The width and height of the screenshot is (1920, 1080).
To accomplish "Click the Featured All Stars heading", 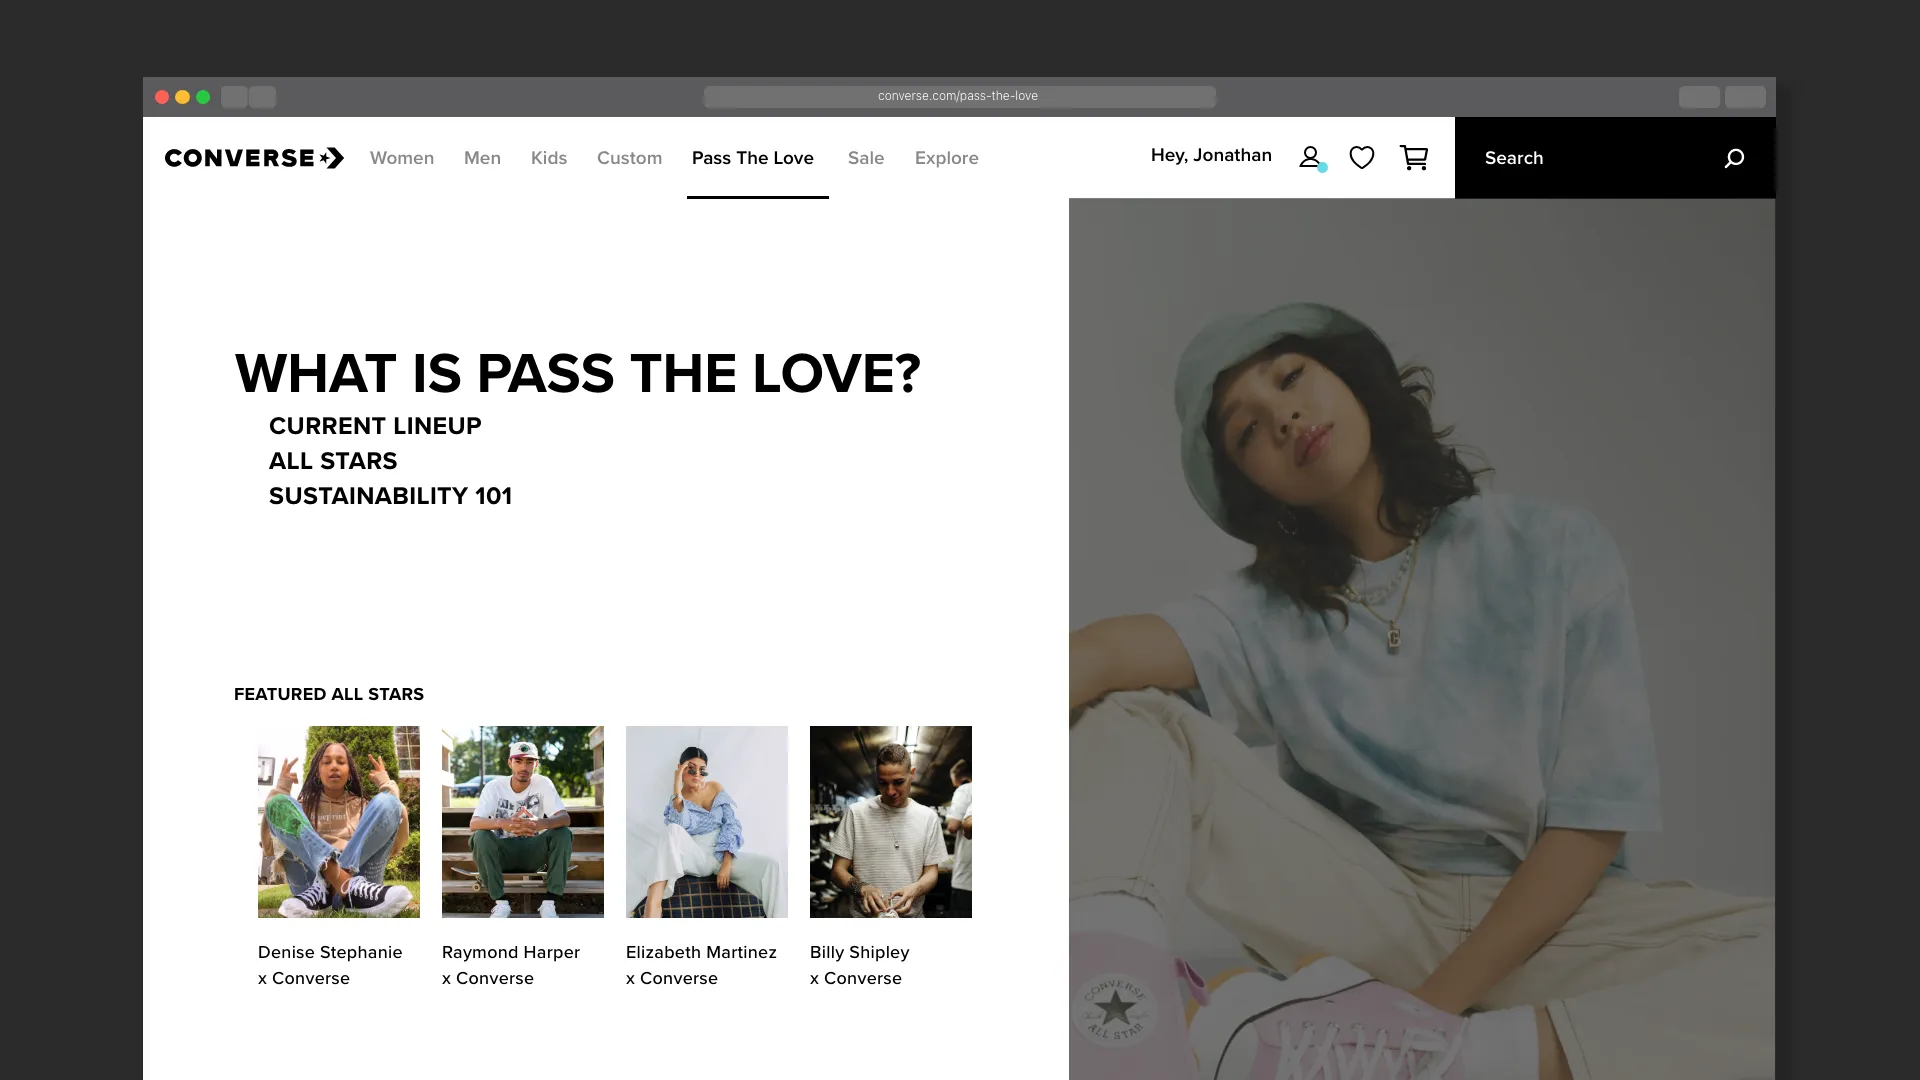I will point(329,694).
